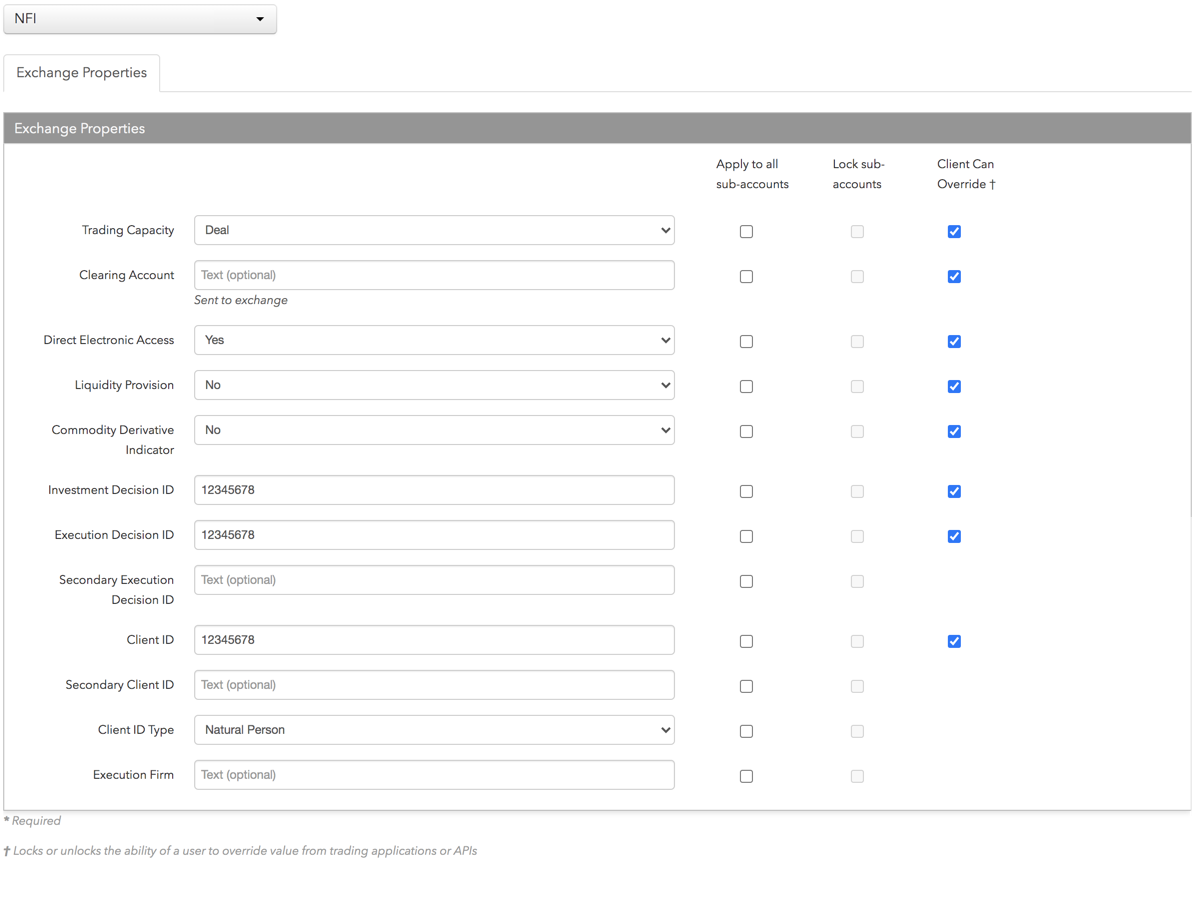Check Apply to all sub-accounts for Execution Firm

[746, 776]
